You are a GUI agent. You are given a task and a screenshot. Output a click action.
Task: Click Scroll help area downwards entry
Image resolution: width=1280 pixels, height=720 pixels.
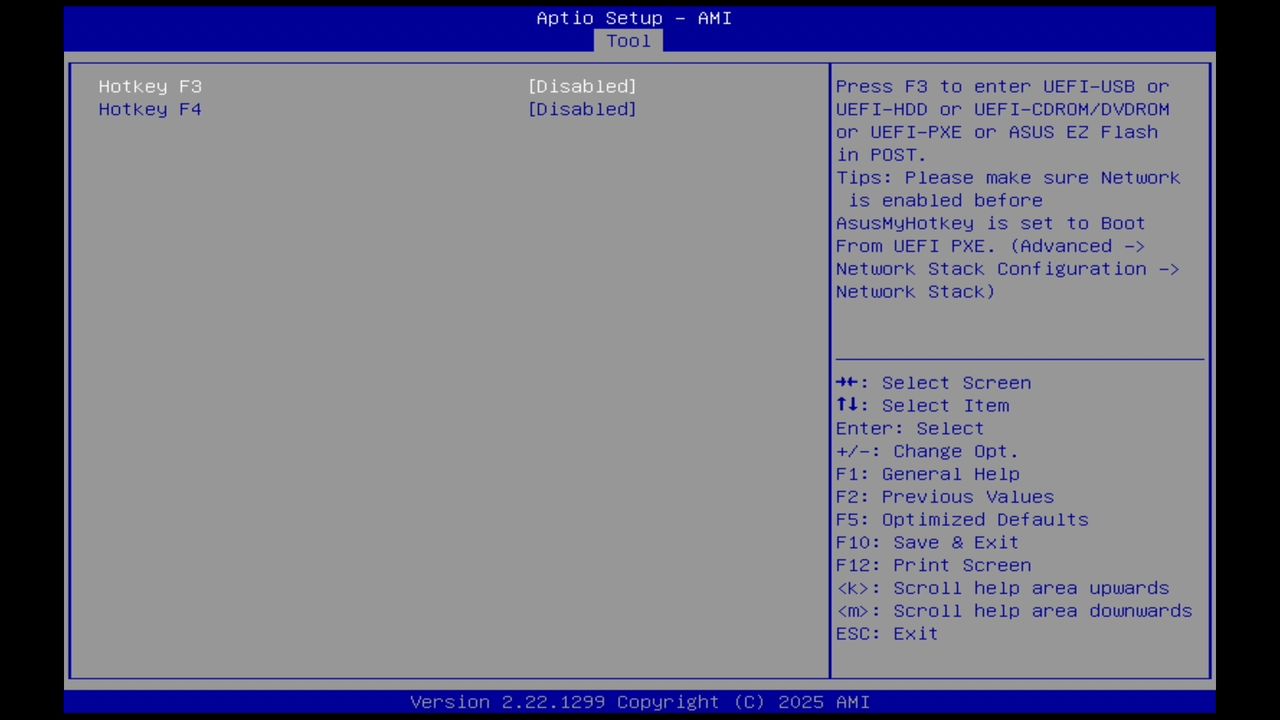coord(1013,611)
